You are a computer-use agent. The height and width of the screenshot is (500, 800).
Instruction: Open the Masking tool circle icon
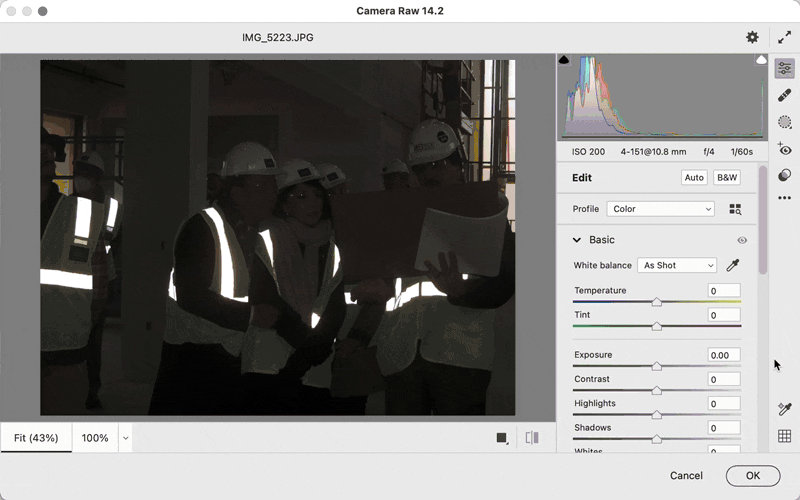tap(785, 122)
